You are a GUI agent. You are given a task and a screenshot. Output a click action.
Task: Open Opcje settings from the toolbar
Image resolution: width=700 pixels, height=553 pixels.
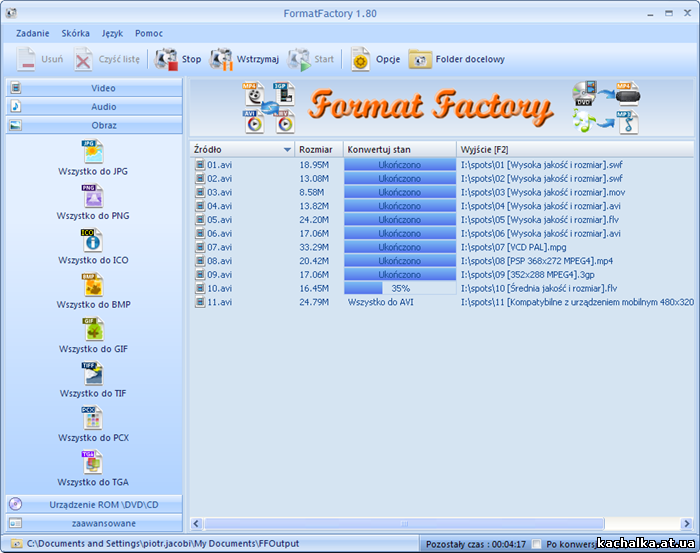[375, 59]
